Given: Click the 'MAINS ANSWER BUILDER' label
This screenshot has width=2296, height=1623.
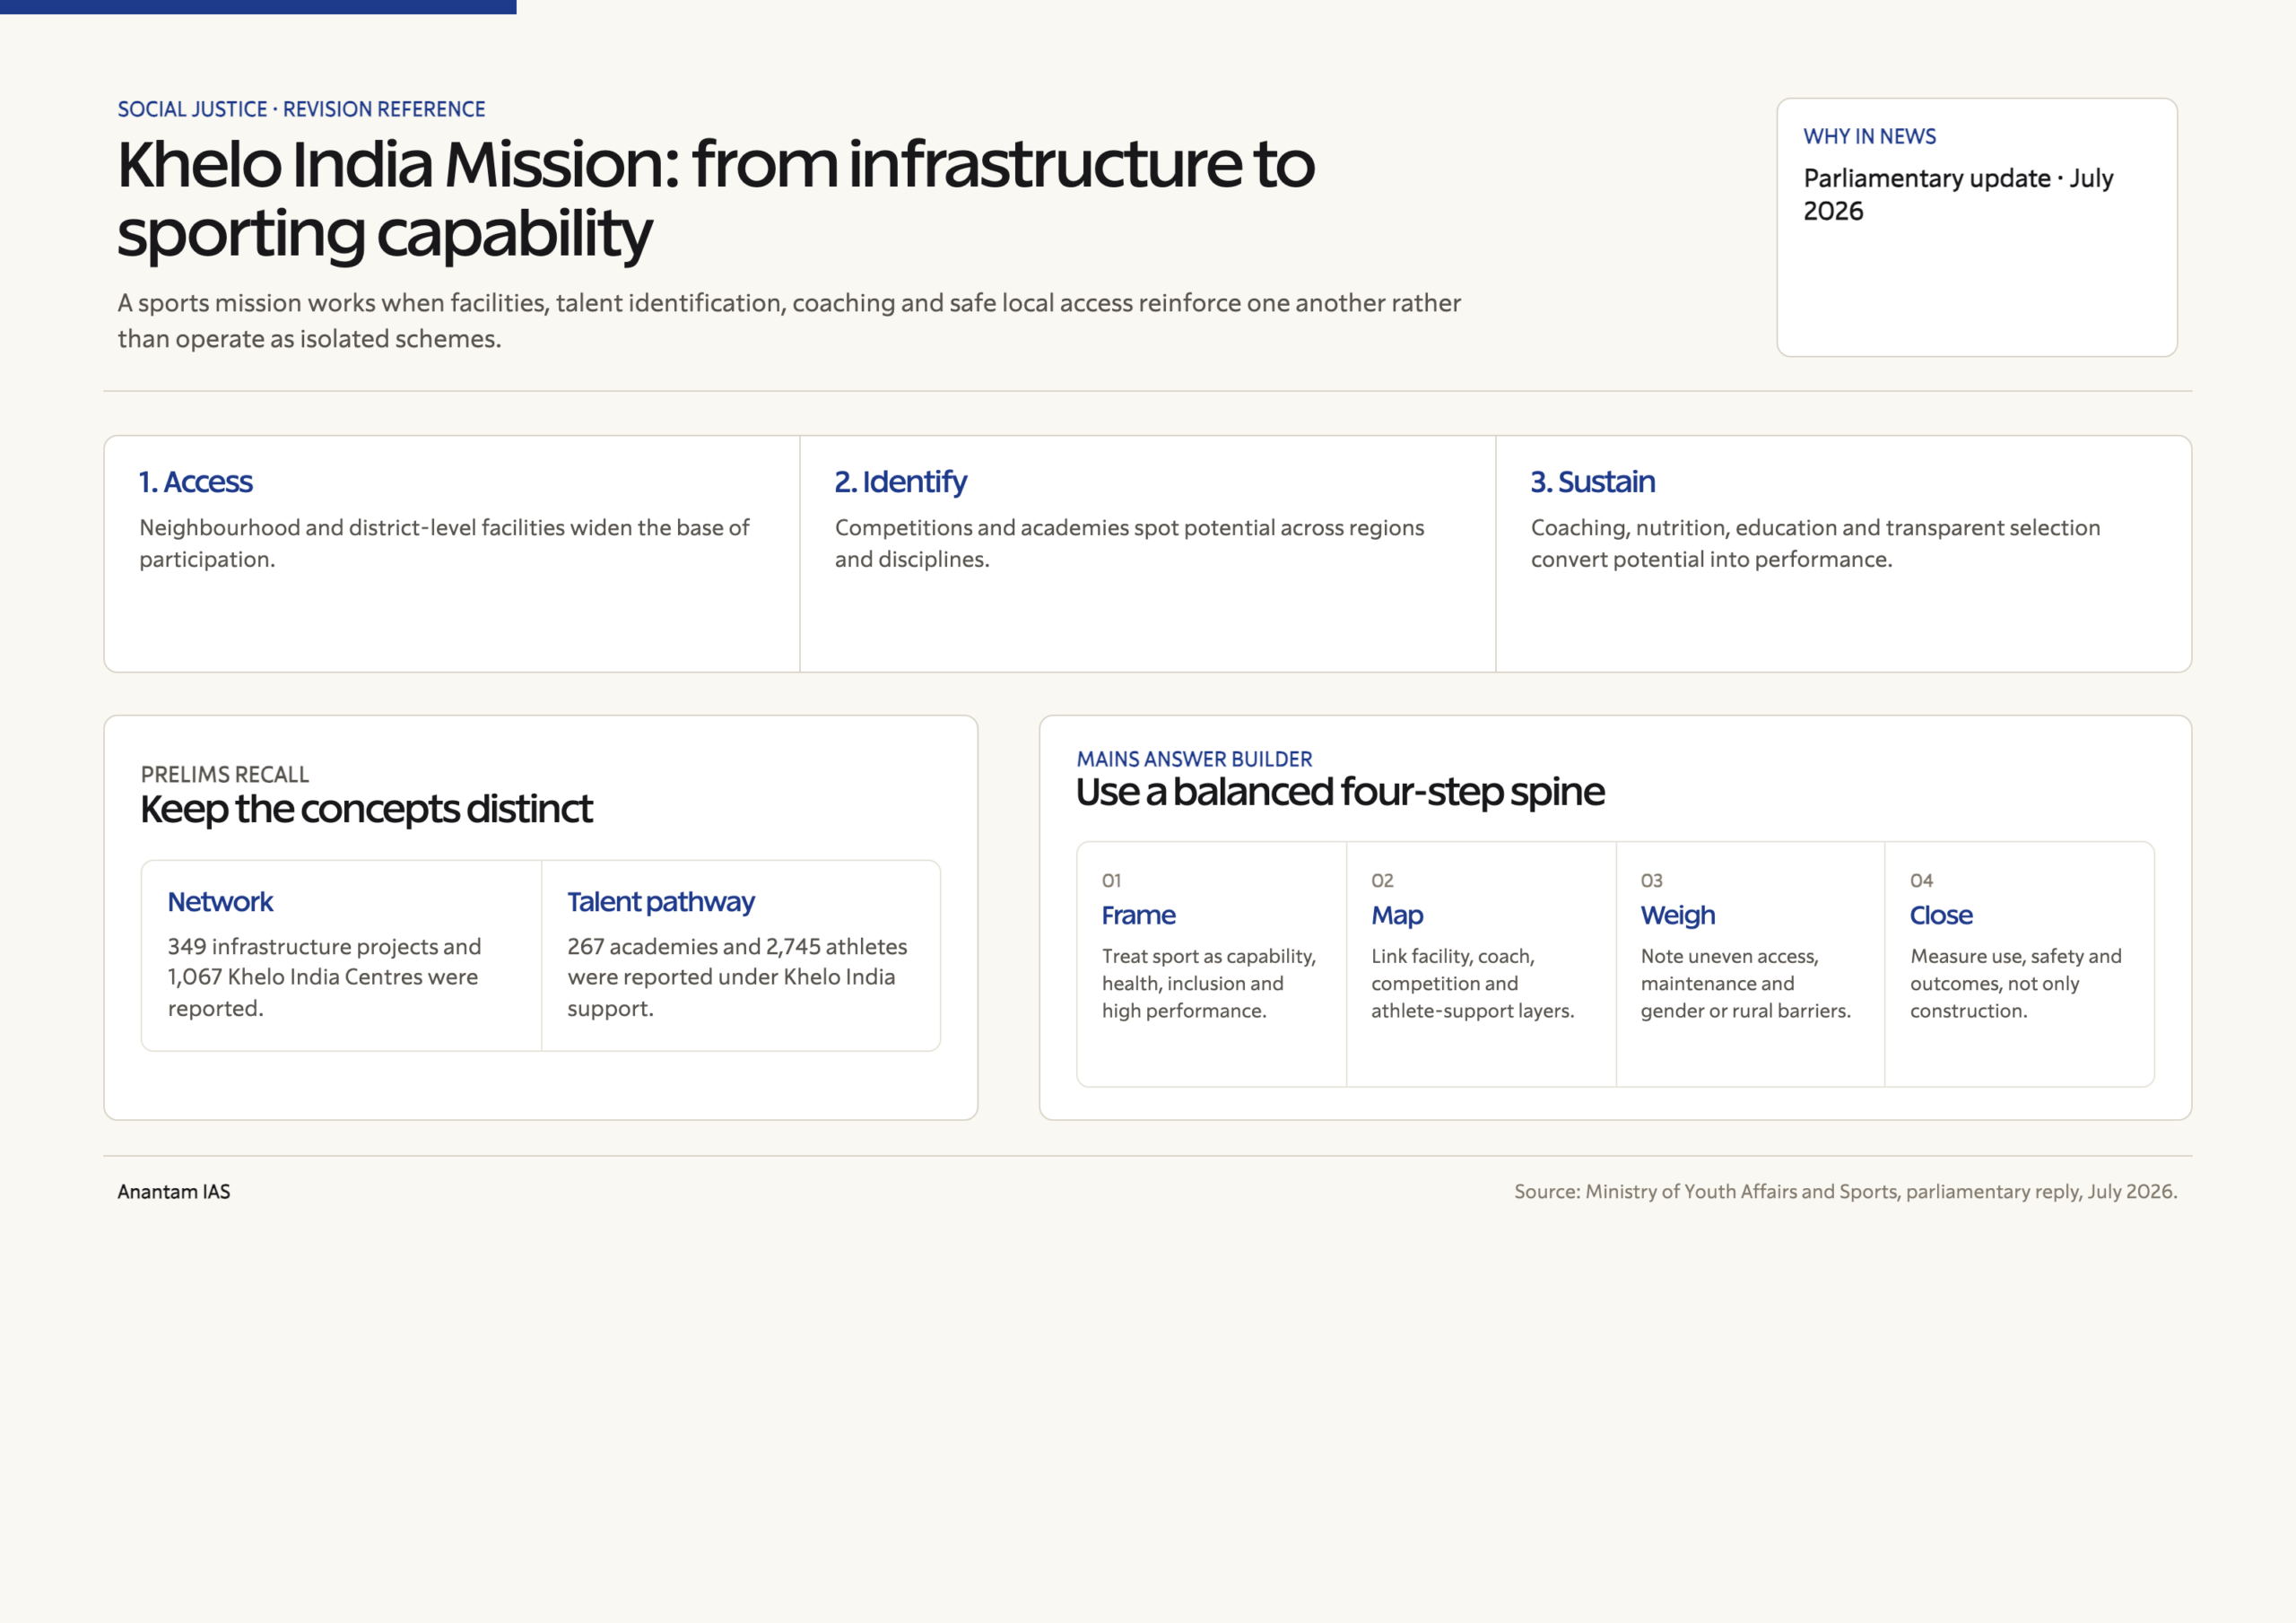Looking at the screenshot, I should point(1194,759).
